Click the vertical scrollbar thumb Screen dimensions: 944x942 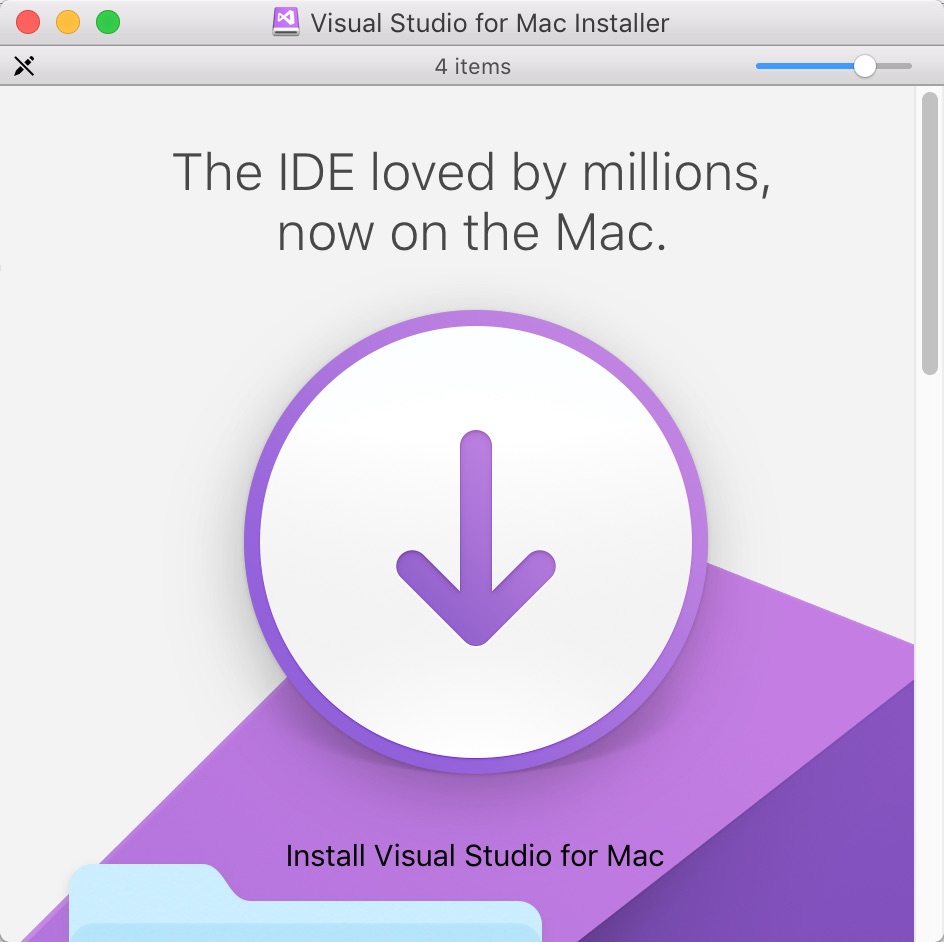click(x=930, y=230)
